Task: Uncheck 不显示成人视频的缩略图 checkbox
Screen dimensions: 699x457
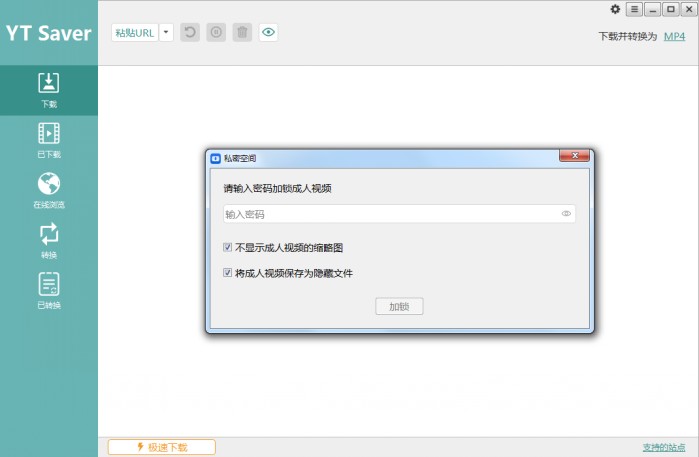Action: click(227, 247)
